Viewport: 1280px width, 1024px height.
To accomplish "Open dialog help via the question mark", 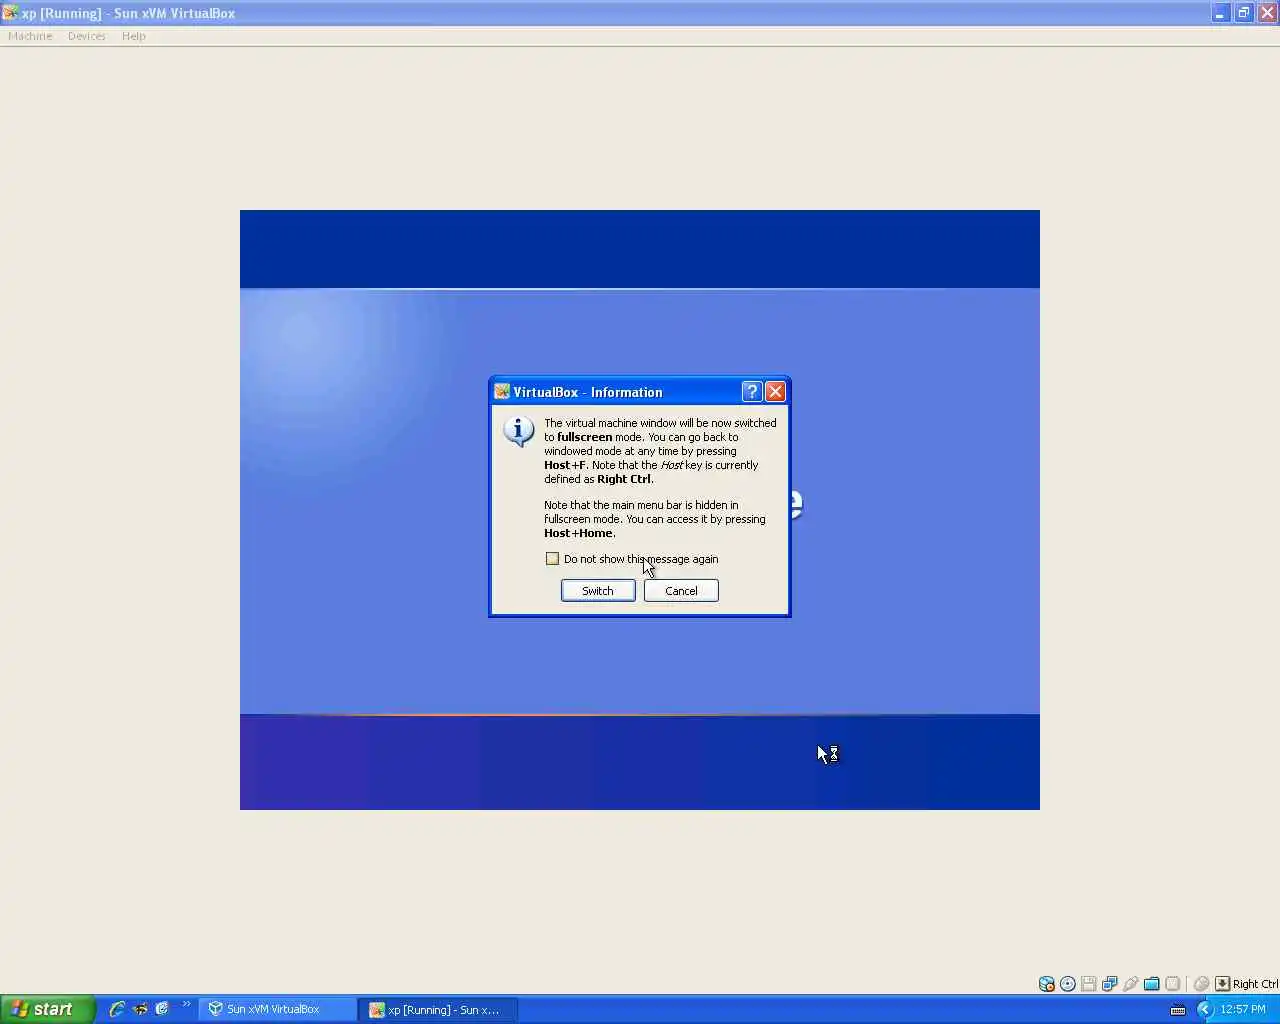I will [752, 392].
